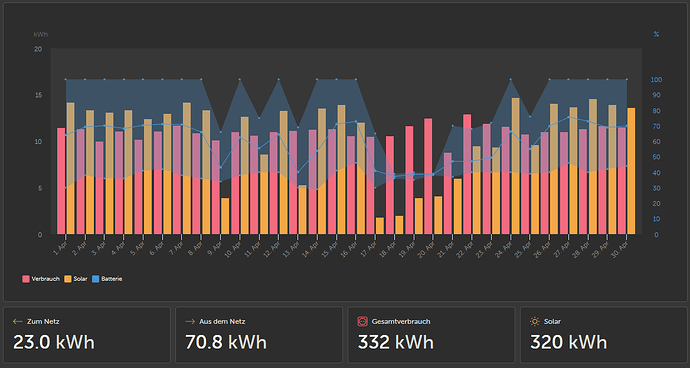
Task: Open the Gesamtverbrauch 332 kWh card
Action: (x=431, y=335)
